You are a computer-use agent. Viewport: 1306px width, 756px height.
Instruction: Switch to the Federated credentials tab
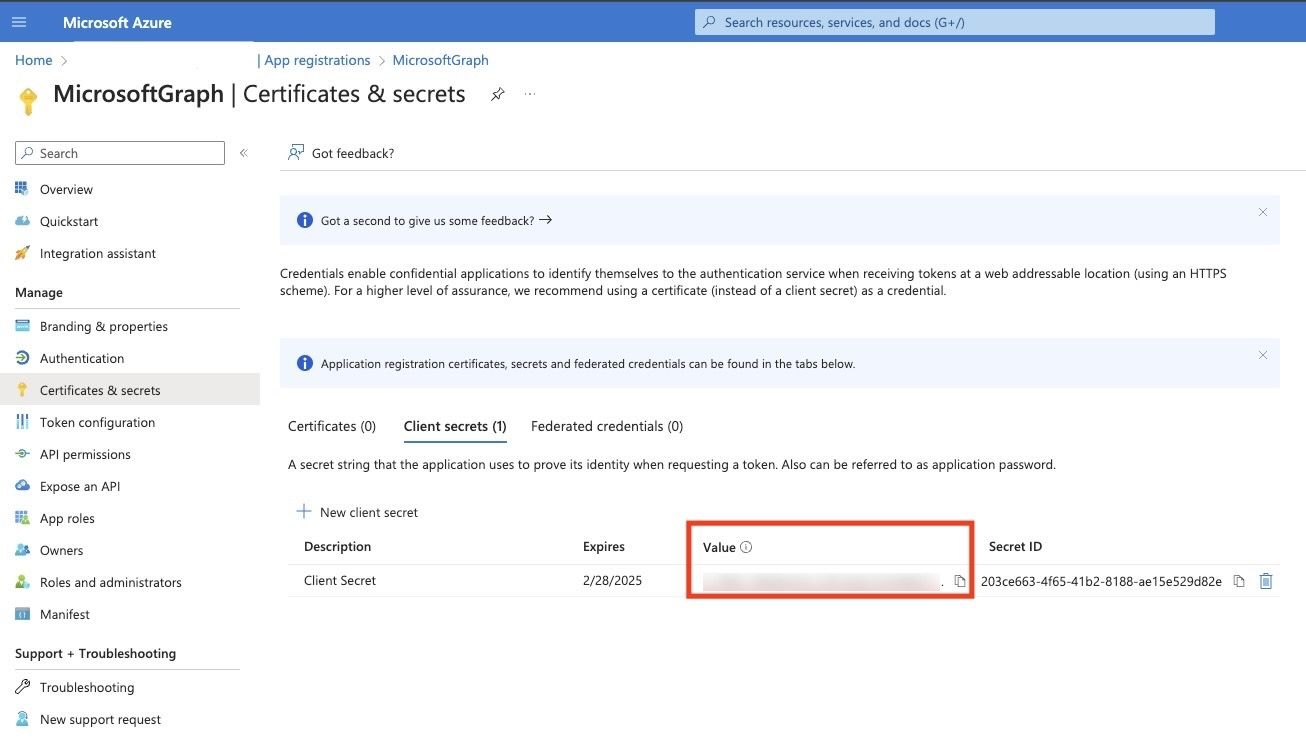(x=606, y=426)
